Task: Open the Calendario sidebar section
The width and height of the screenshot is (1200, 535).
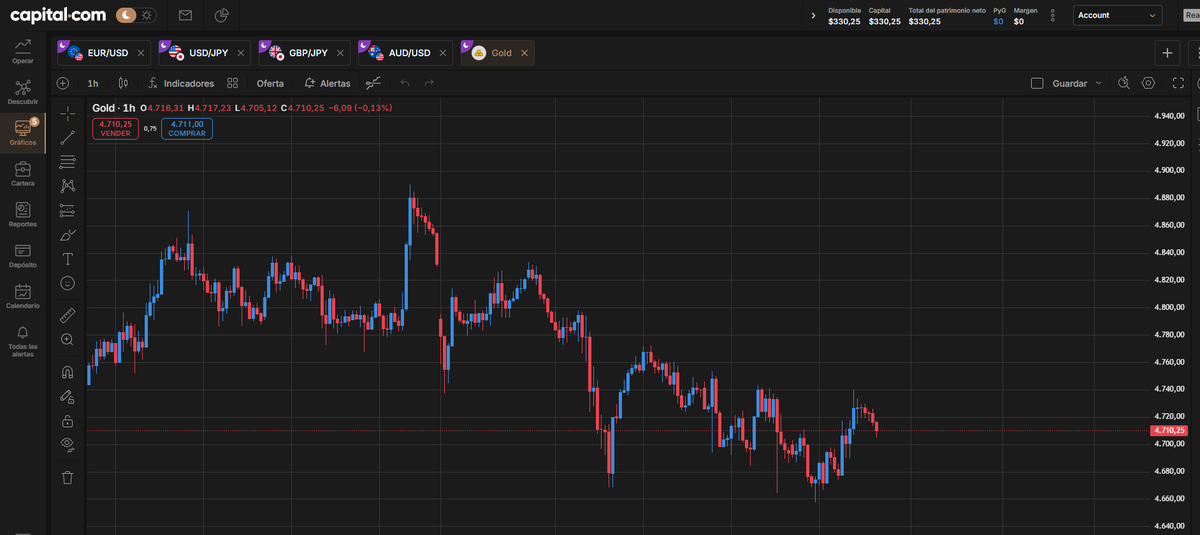Action: coord(22,297)
